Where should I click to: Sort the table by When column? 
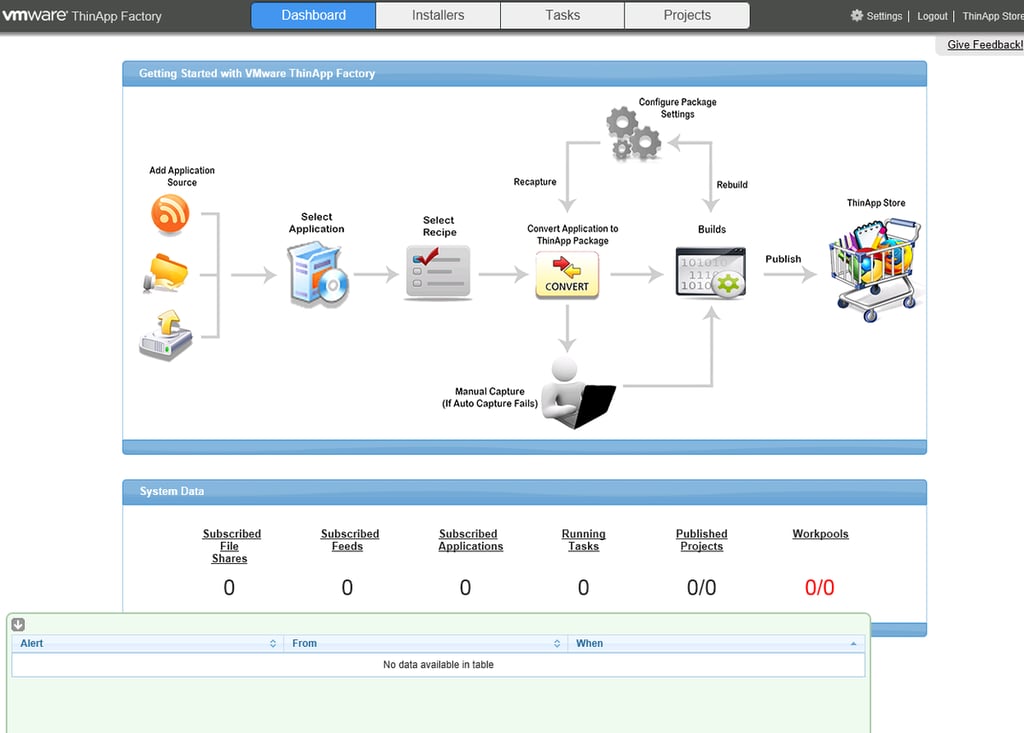(716, 643)
